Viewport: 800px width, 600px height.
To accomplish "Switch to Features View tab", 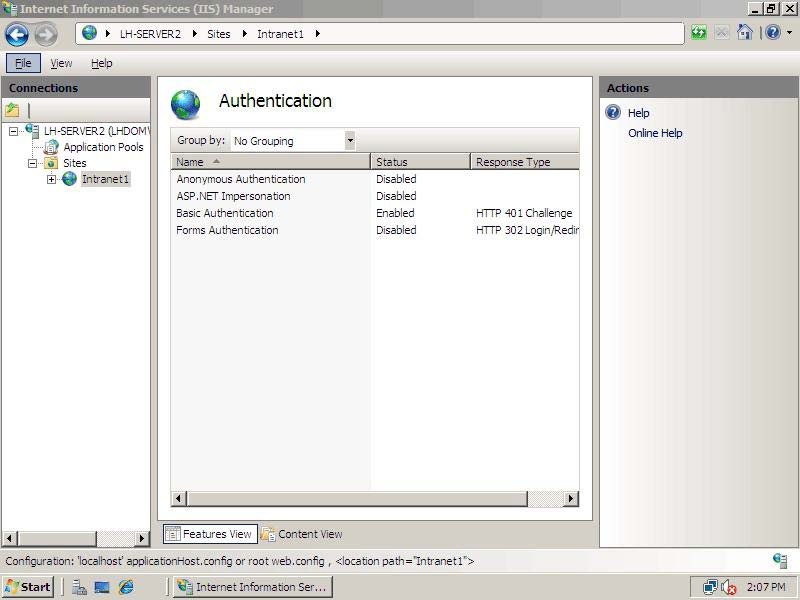I will [210, 534].
